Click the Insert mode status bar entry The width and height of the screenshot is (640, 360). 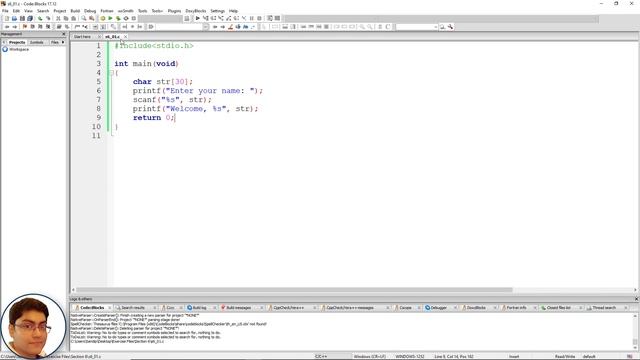514,357
